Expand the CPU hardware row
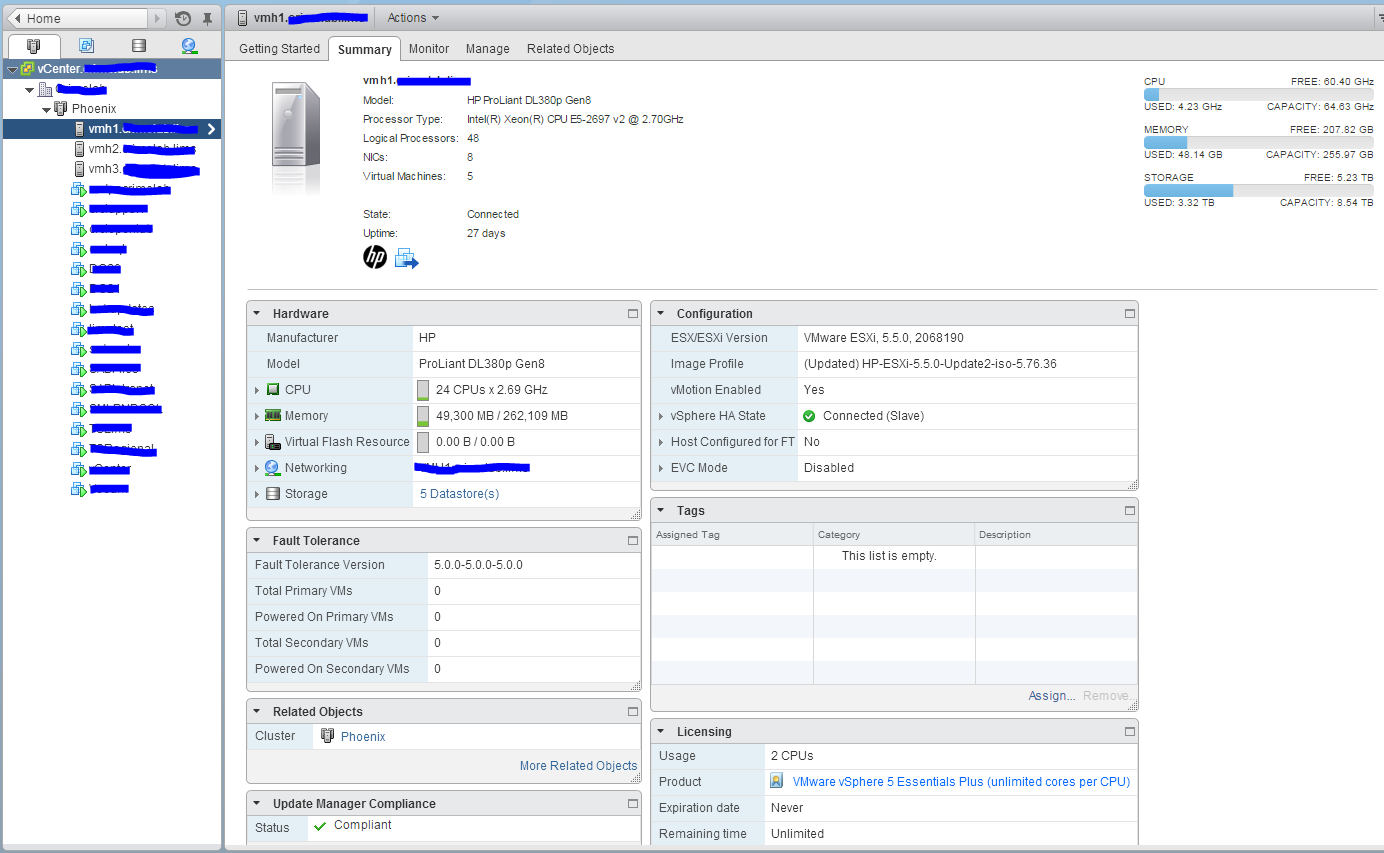The image size is (1384, 853). pos(258,390)
